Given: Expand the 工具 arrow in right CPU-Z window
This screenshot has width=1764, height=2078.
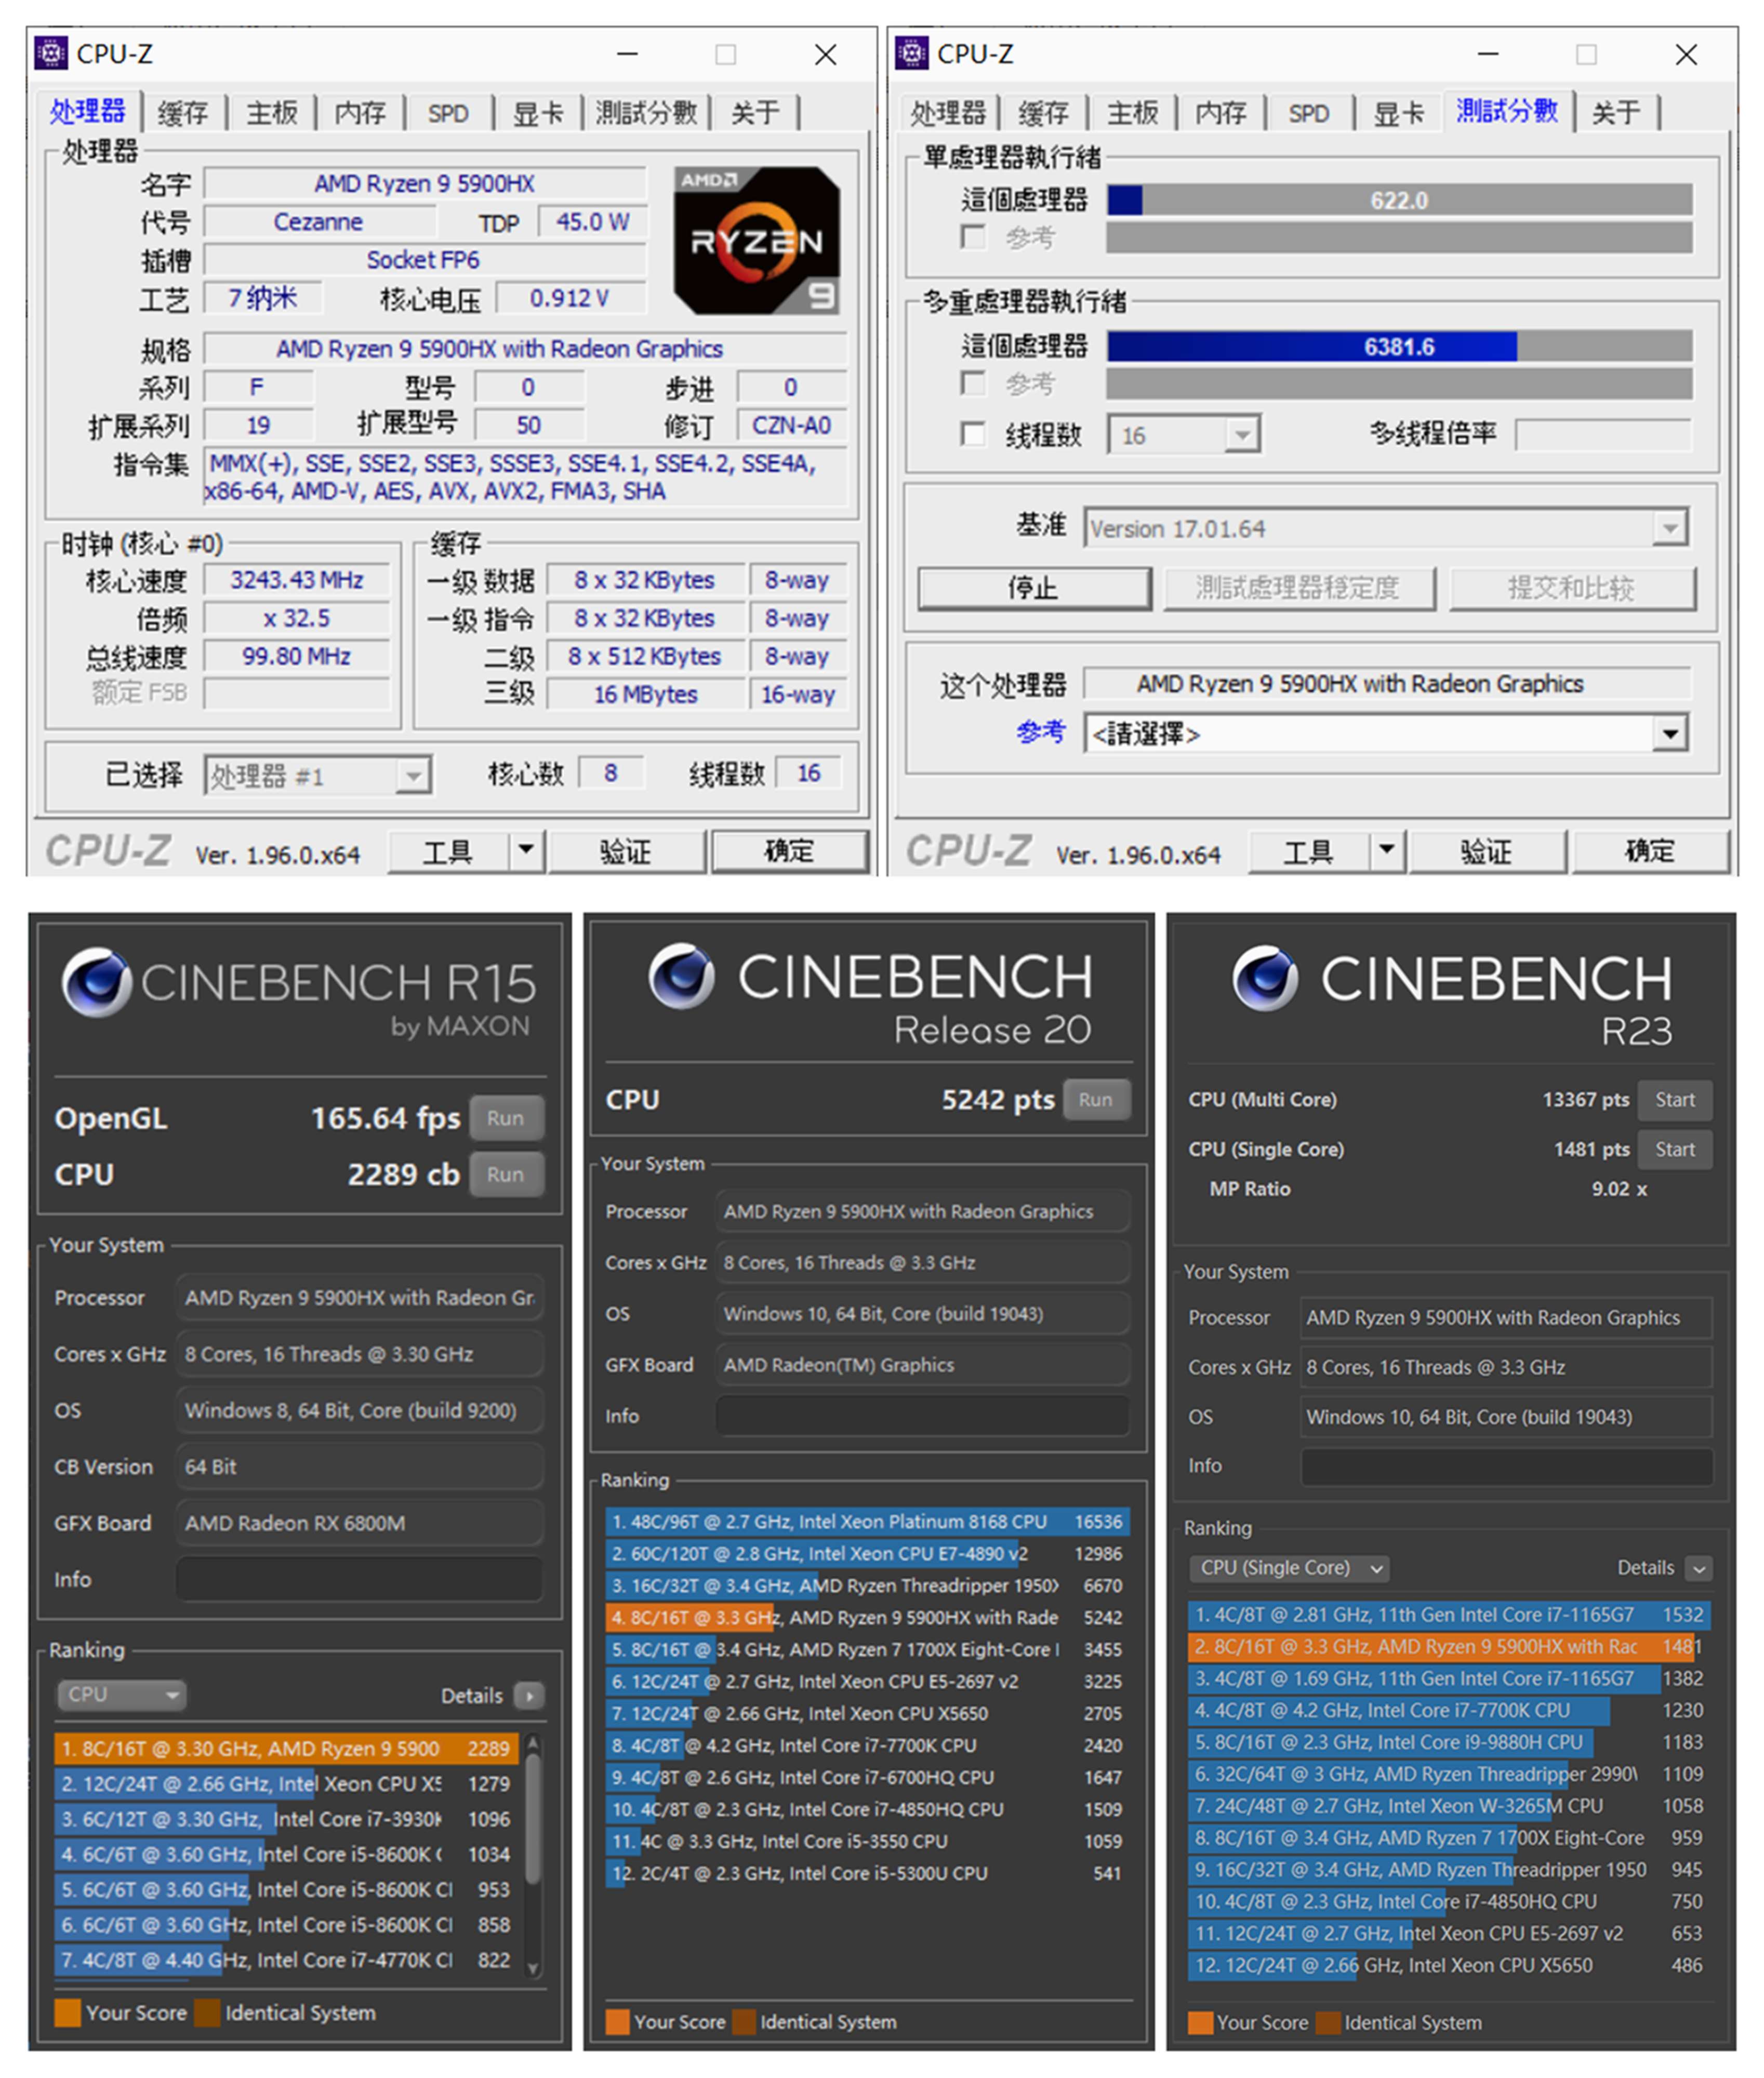Looking at the screenshot, I should (1386, 851).
